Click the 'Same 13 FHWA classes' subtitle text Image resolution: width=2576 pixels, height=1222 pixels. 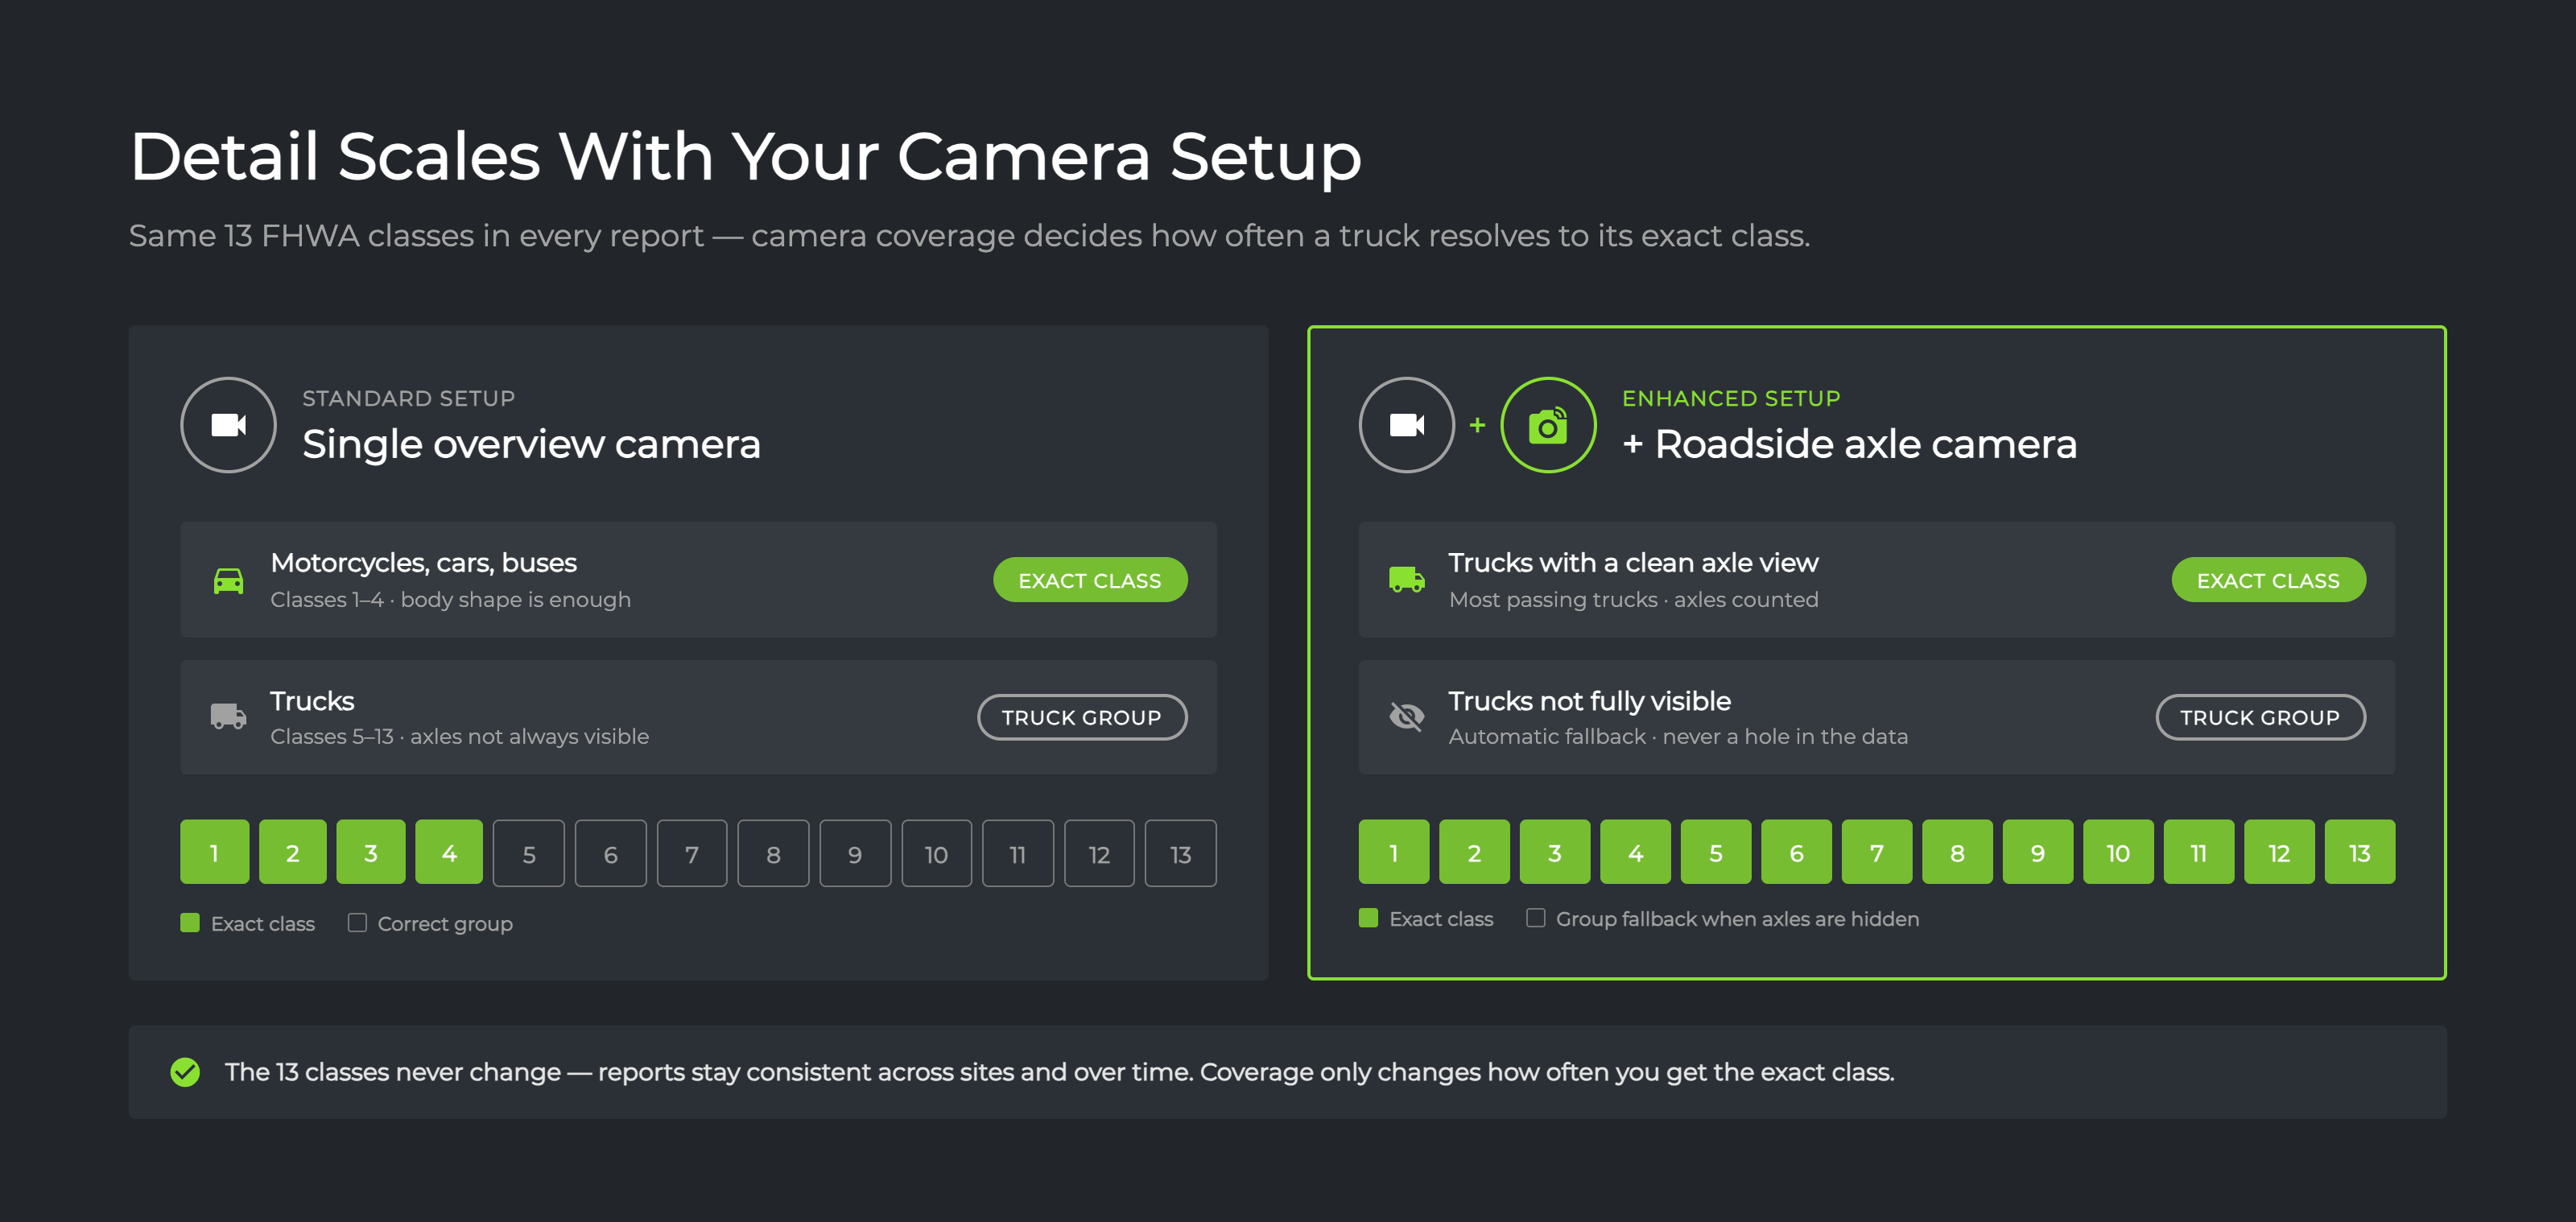969,236
